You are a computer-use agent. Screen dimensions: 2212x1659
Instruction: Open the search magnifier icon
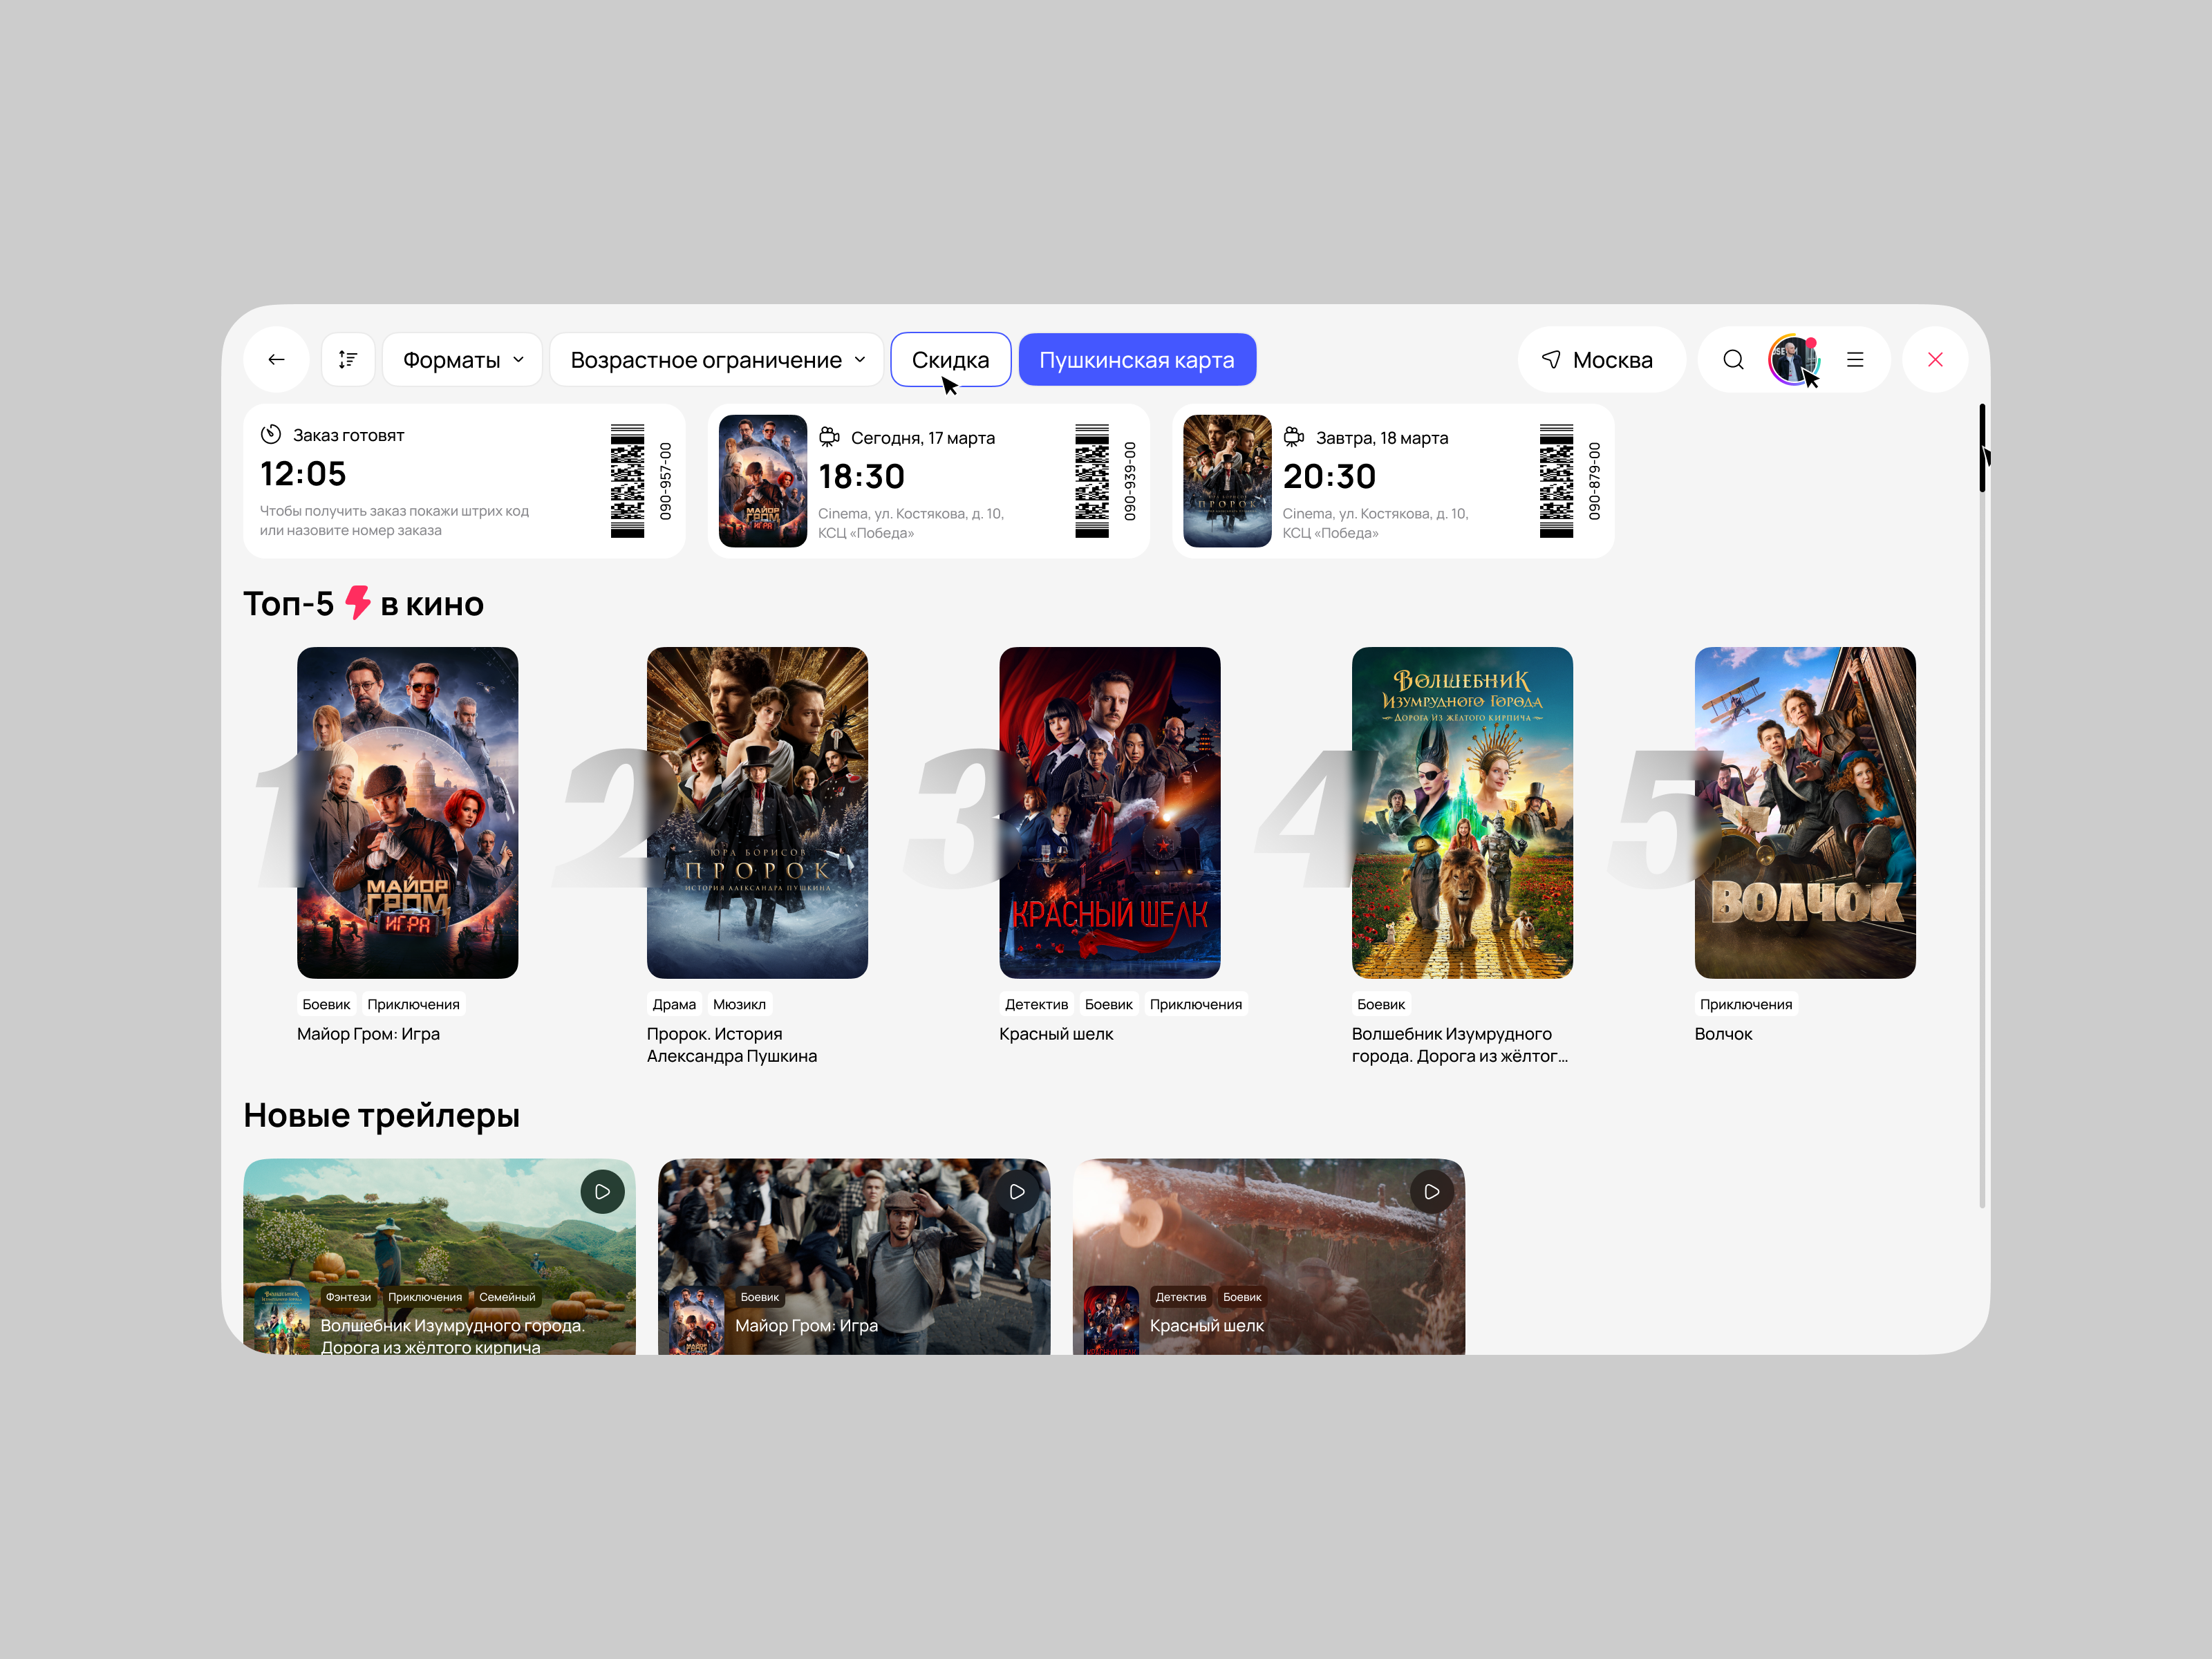(1733, 360)
